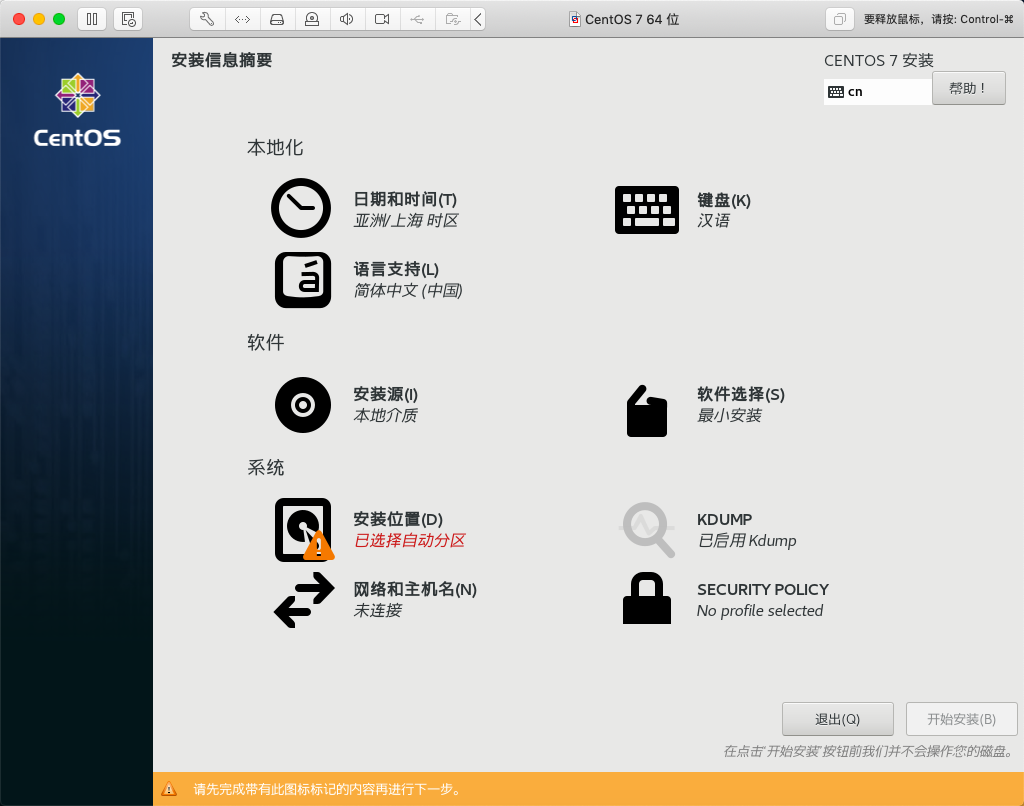Screen dimensions: 1024x806
Task: Click the 已启用 Kdump status text
Action: coord(747,541)
